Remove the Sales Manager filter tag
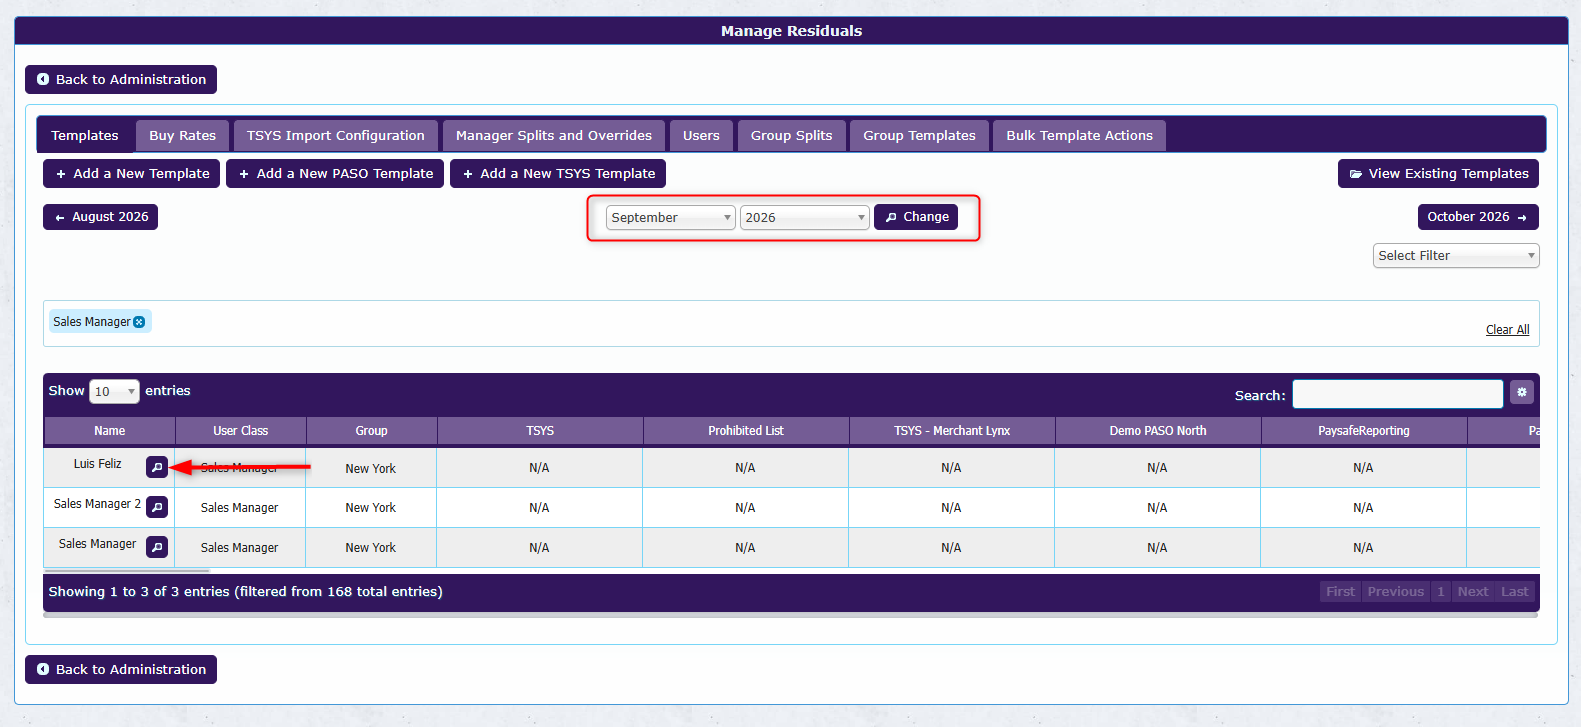 (139, 322)
